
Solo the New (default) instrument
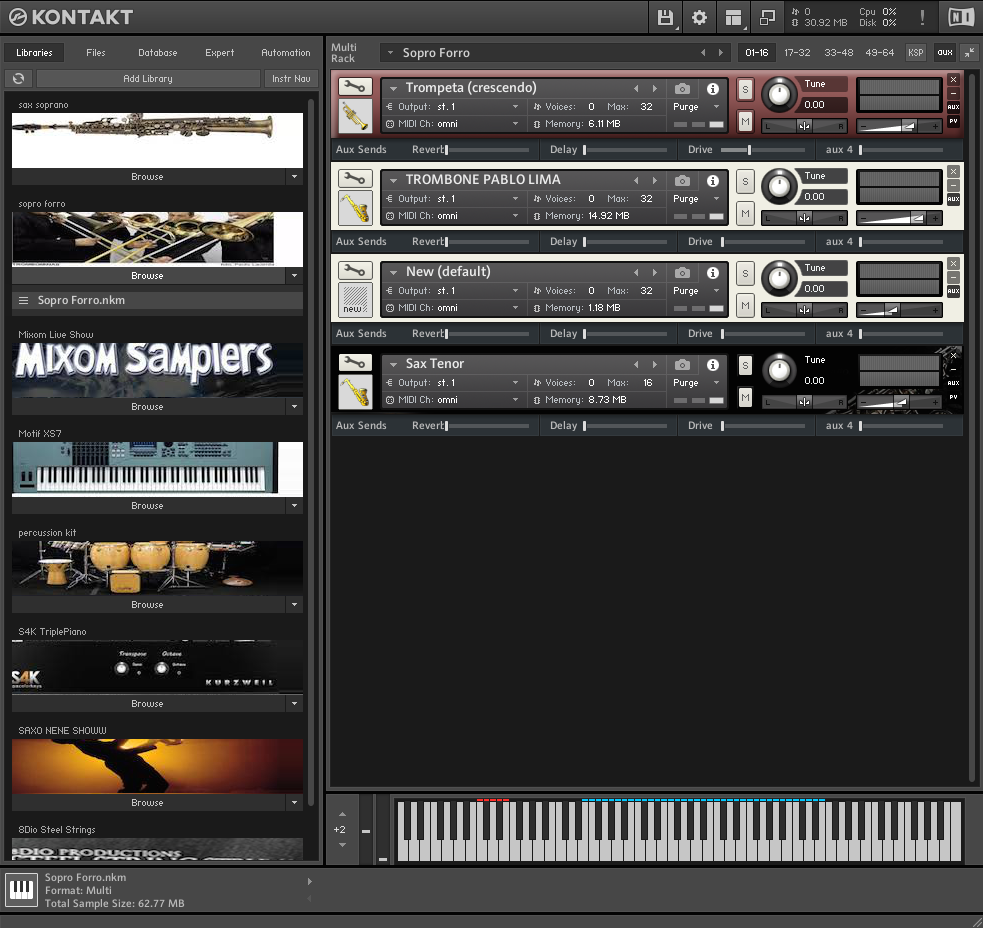click(x=745, y=273)
